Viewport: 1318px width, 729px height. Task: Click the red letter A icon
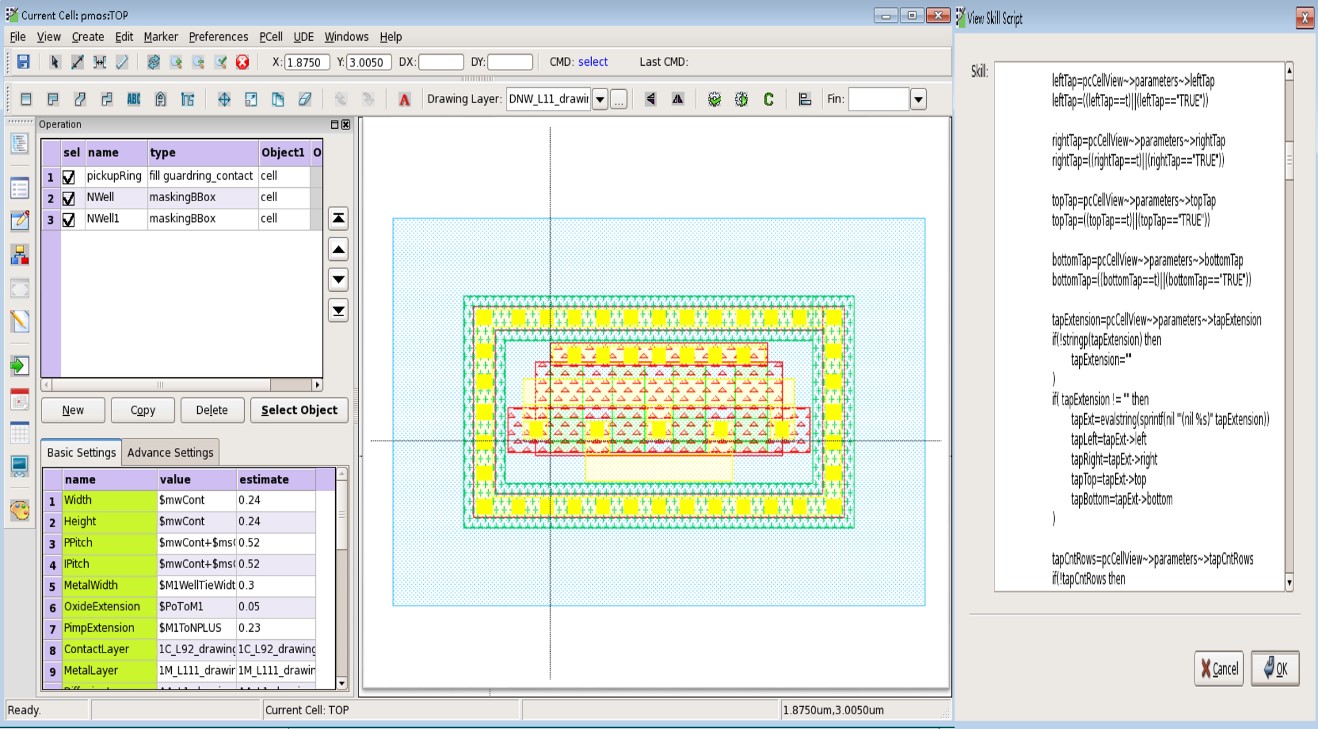404,99
